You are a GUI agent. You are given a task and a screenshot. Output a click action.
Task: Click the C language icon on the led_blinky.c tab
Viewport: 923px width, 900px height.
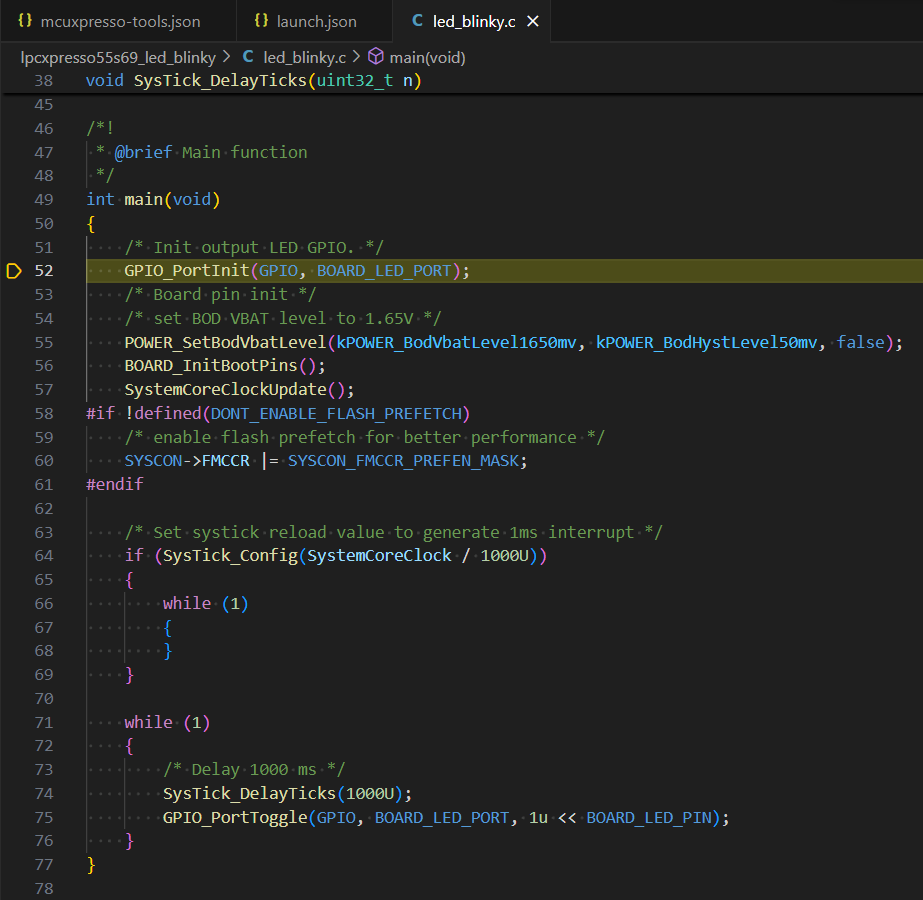tap(417, 20)
